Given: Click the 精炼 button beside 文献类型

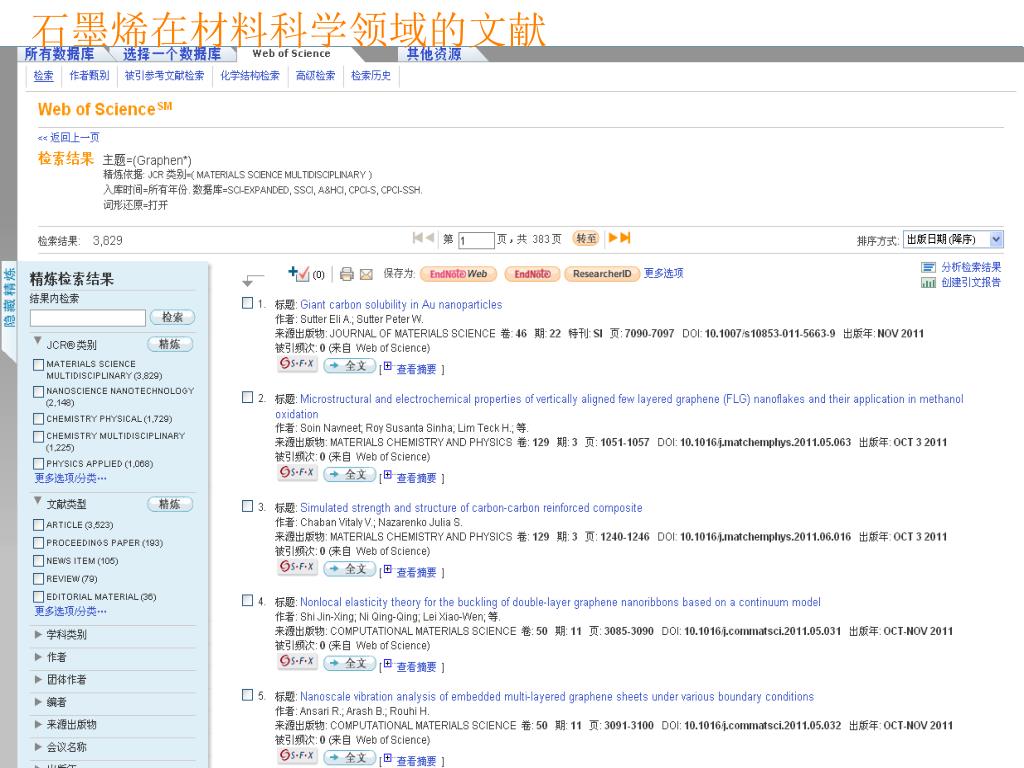Looking at the screenshot, I should 170,504.
